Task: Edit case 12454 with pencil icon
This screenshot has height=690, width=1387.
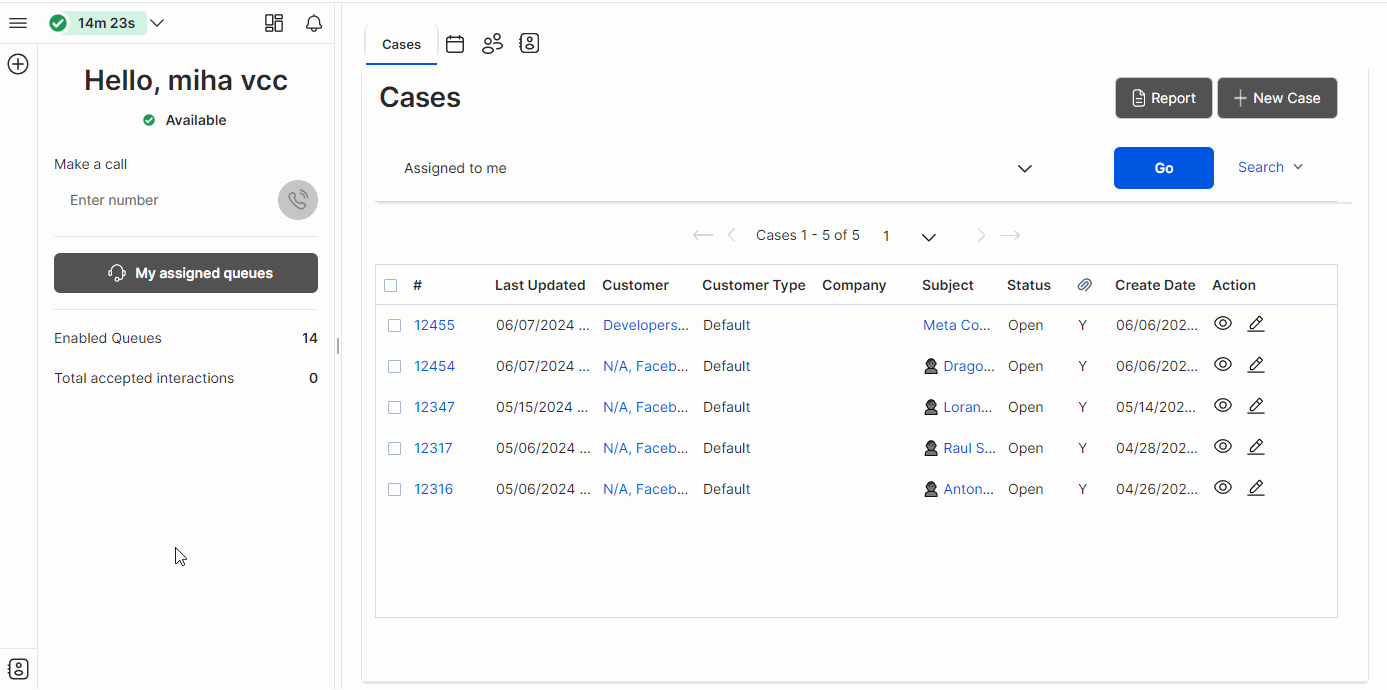Action: tap(1256, 365)
